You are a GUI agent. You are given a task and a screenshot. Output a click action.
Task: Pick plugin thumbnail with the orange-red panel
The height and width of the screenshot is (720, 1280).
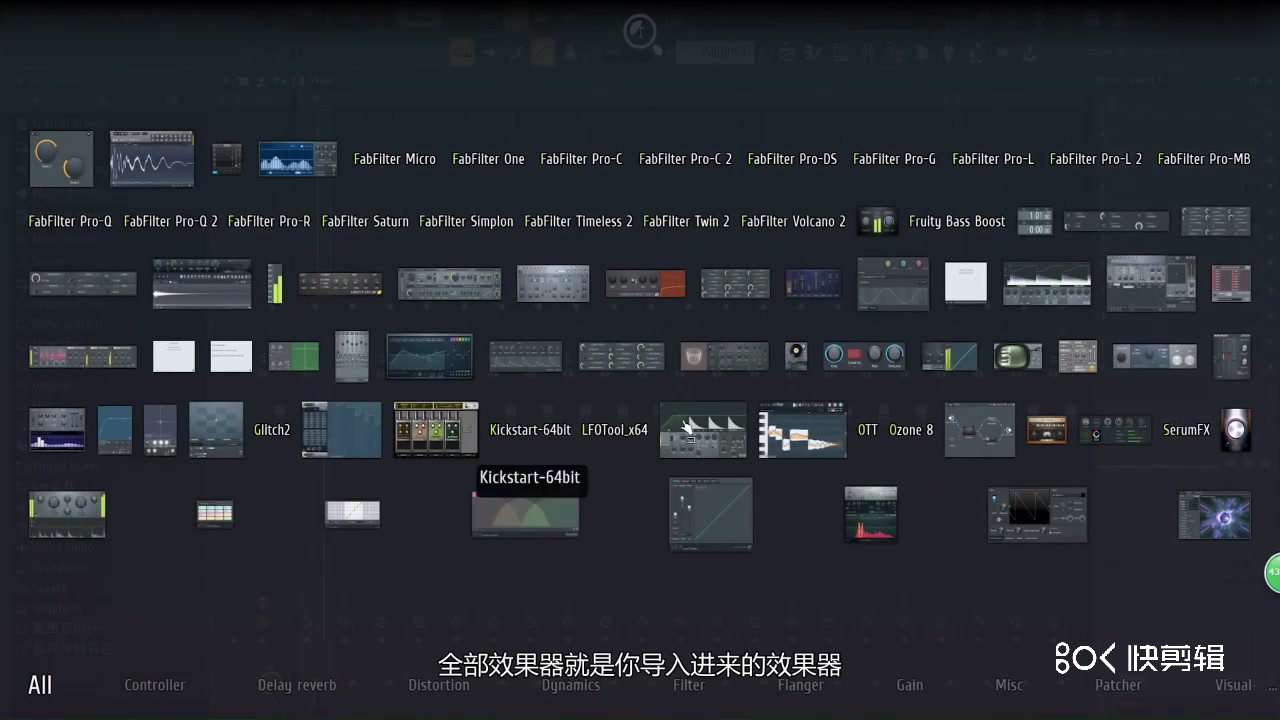[645, 284]
